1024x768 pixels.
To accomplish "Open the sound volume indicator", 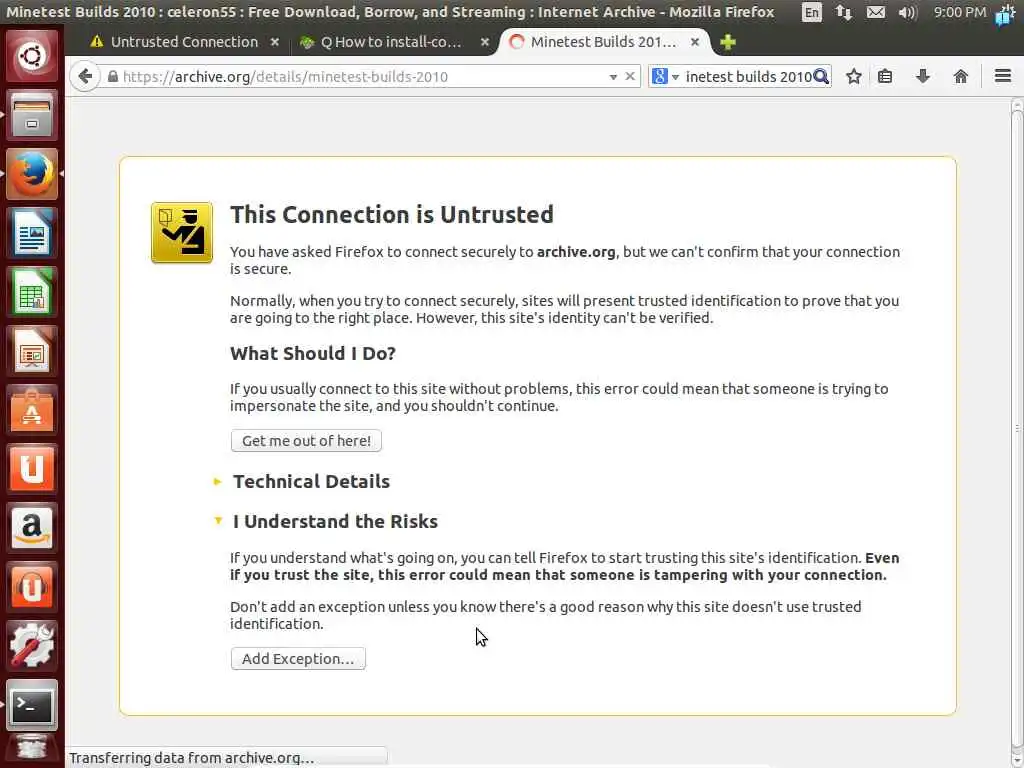I will 907,12.
